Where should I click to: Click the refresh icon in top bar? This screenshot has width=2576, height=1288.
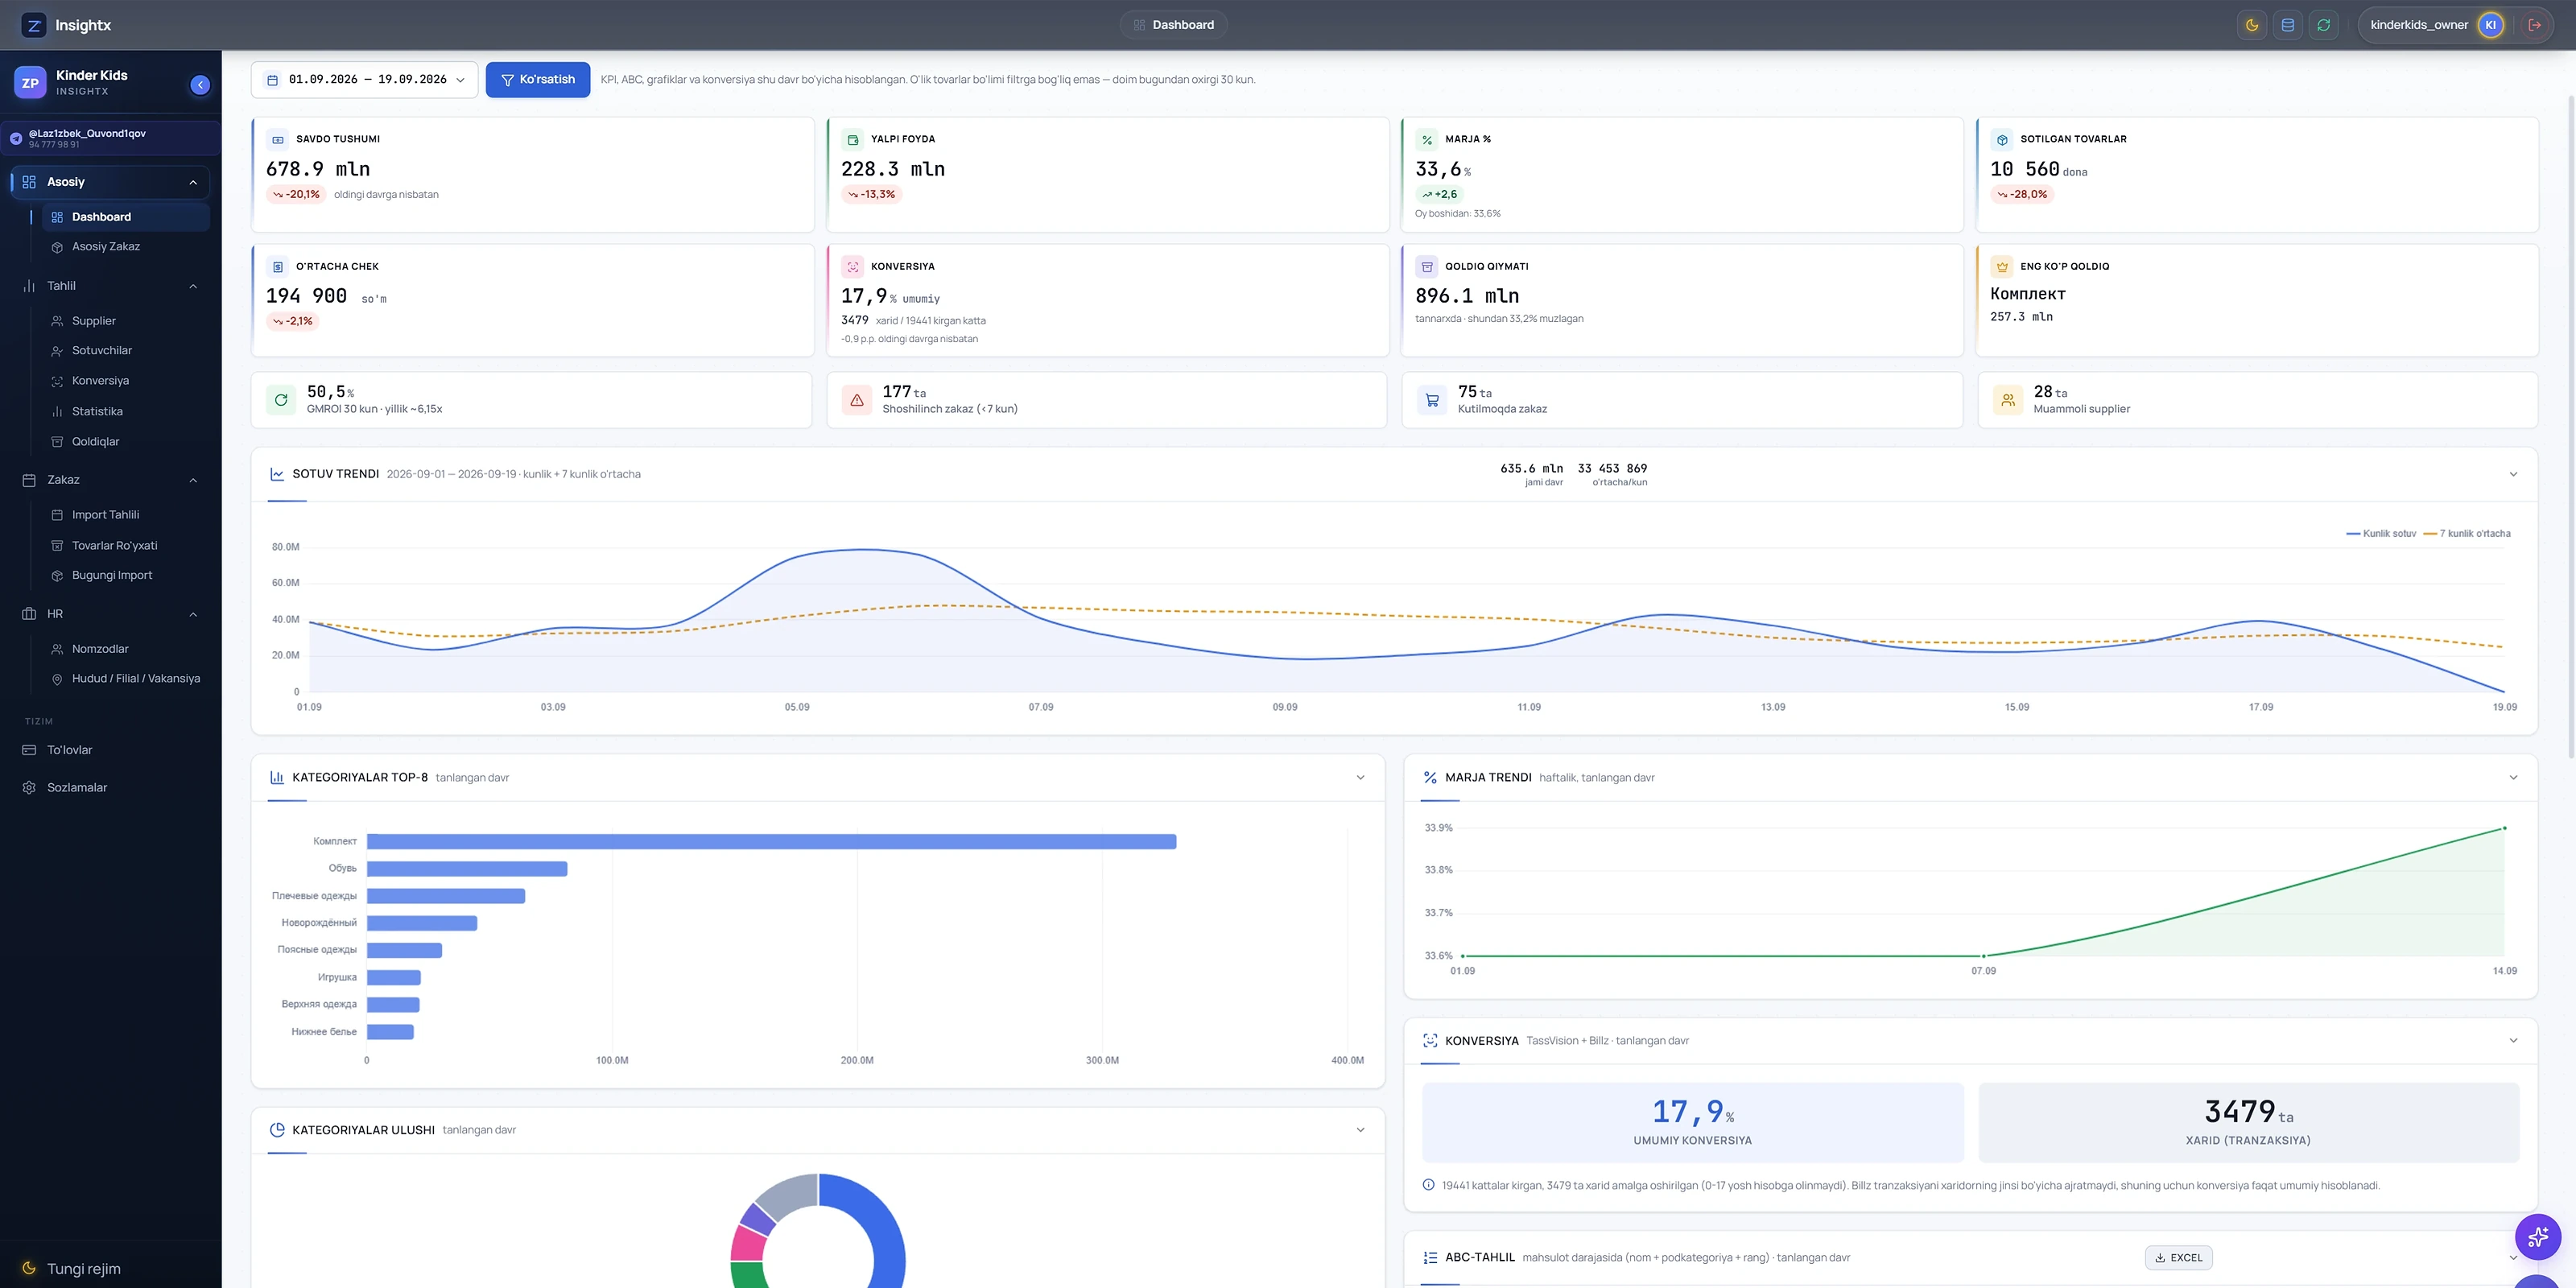click(x=2323, y=25)
